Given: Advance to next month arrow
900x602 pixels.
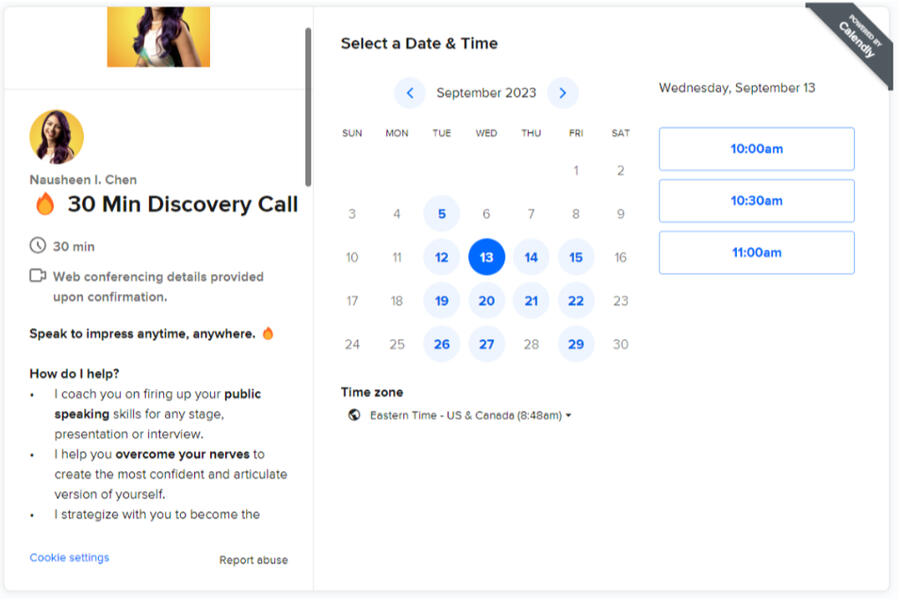Looking at the screenshot, I should (562, 93).
